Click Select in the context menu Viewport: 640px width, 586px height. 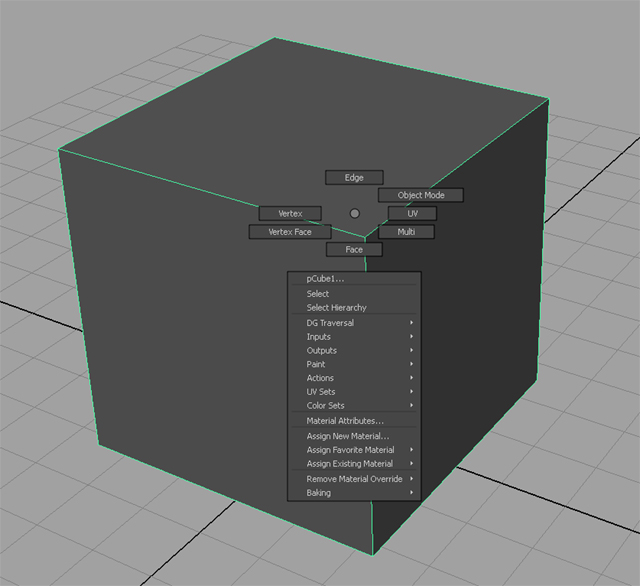[x=354, y=294]
